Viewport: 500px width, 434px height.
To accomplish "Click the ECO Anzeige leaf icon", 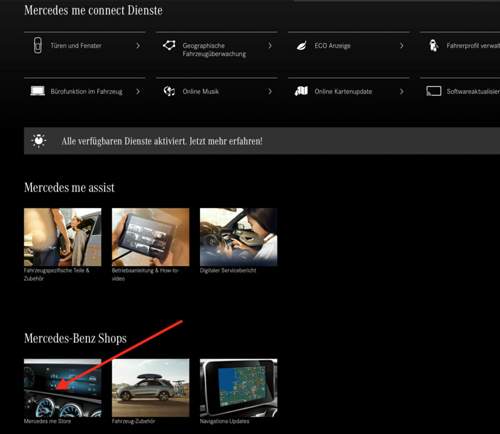I will [301, 46].
